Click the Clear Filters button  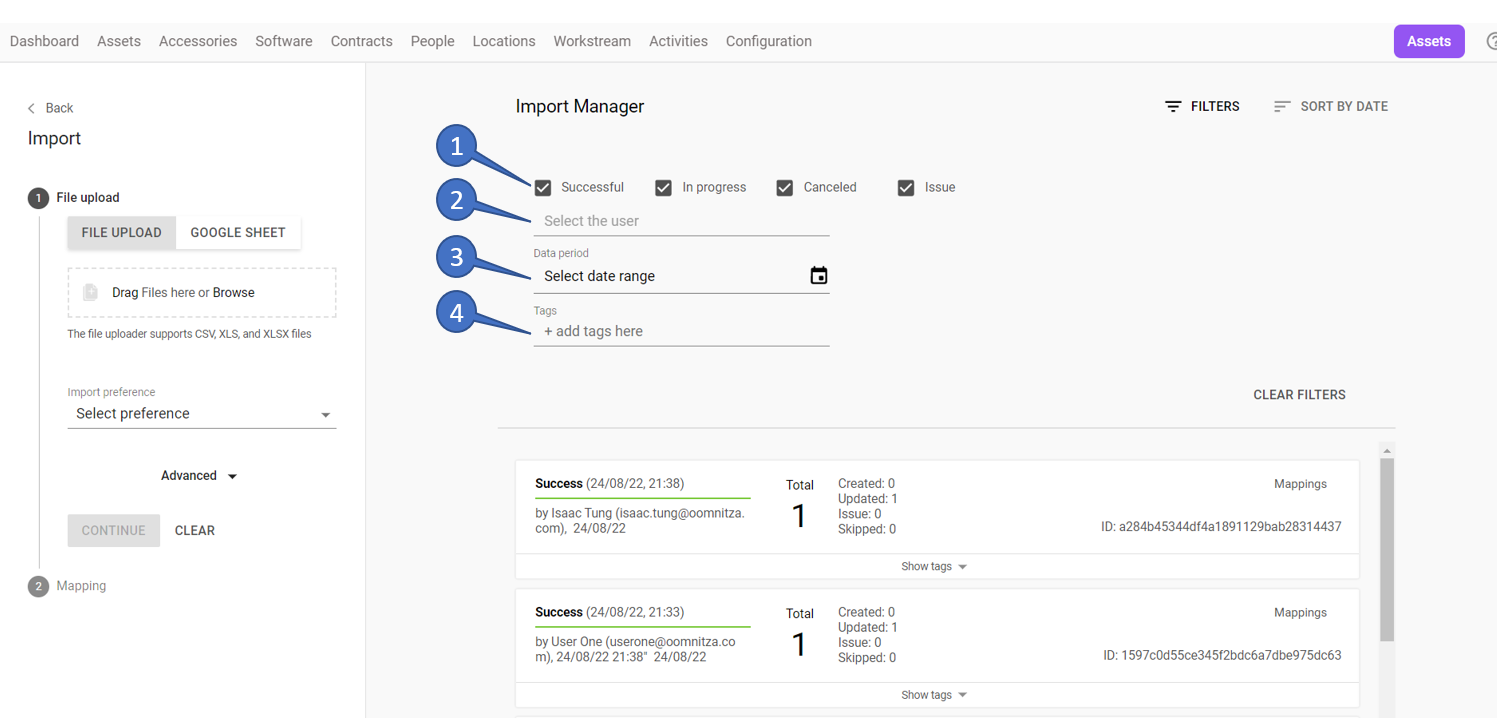click(1299, 395)
